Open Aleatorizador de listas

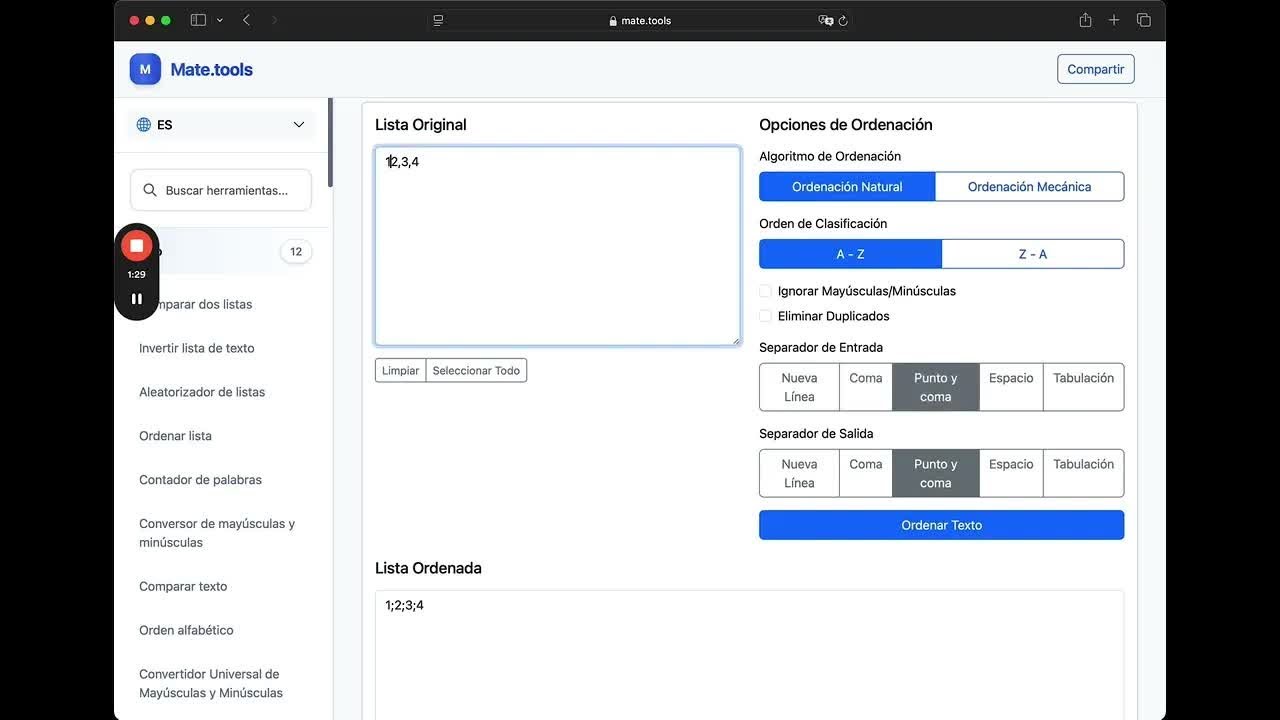click(x=202, y=392)
